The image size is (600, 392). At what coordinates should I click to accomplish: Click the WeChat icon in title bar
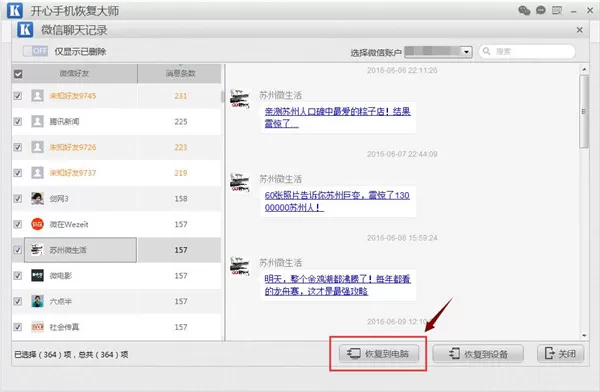tap(524, 10)
